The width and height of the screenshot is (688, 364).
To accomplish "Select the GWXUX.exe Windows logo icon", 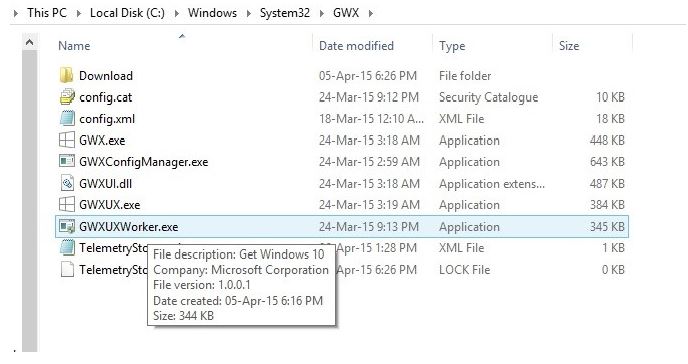I will point(67,204).
